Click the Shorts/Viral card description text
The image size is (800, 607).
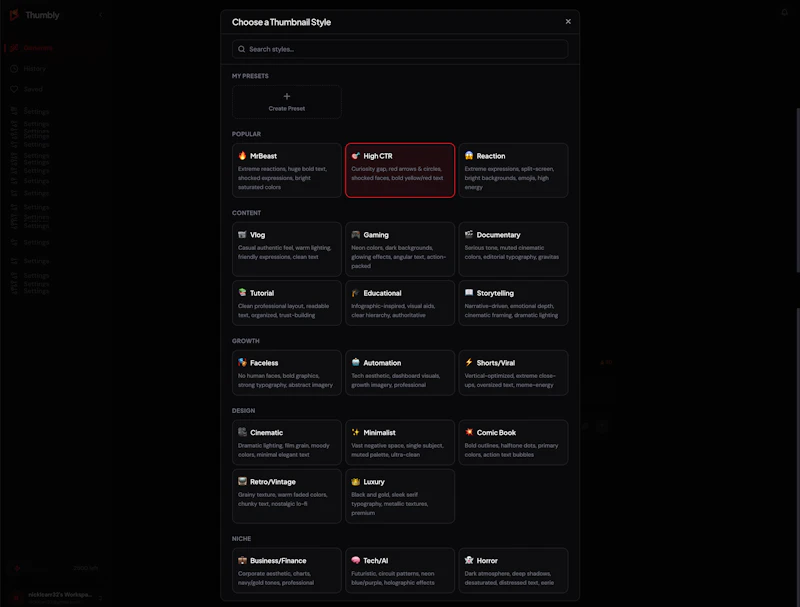[510, 381]
